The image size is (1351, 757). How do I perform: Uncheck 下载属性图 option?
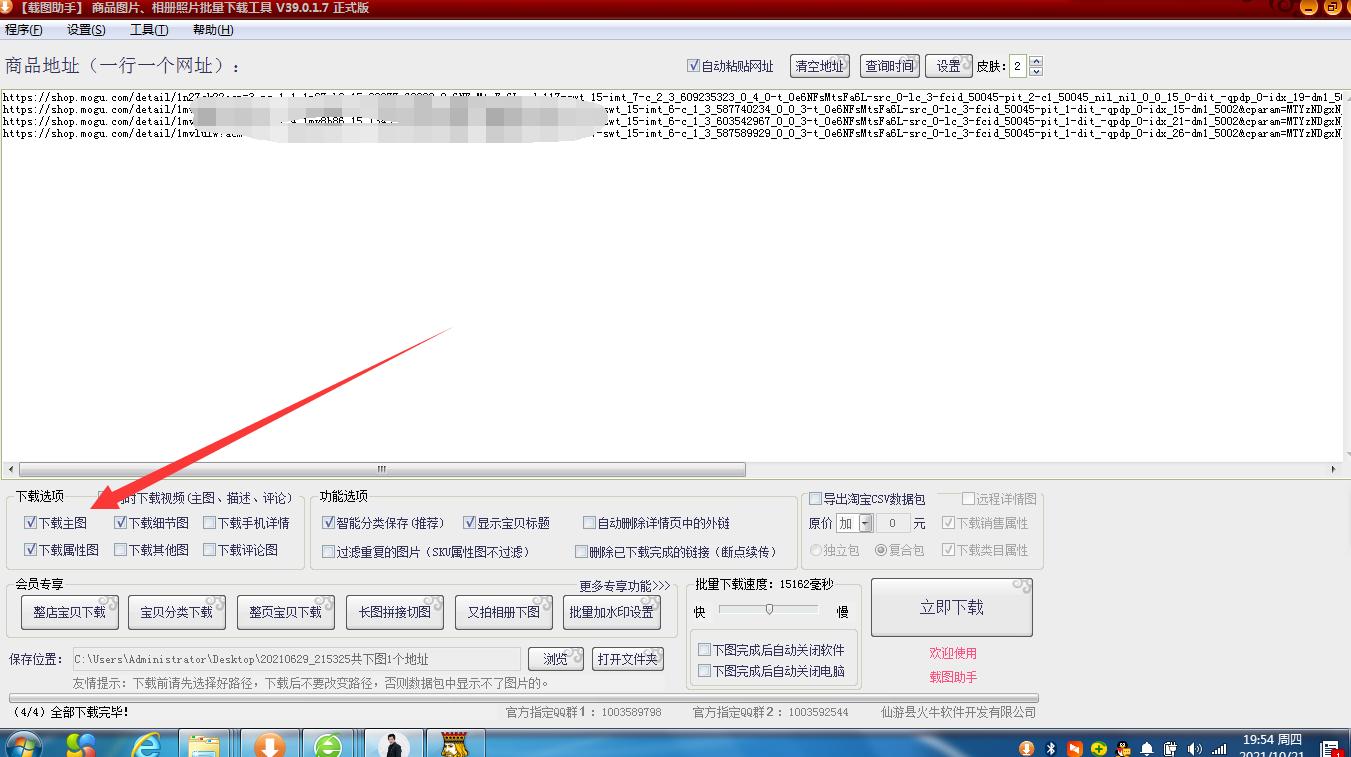(x=31, y=550)
